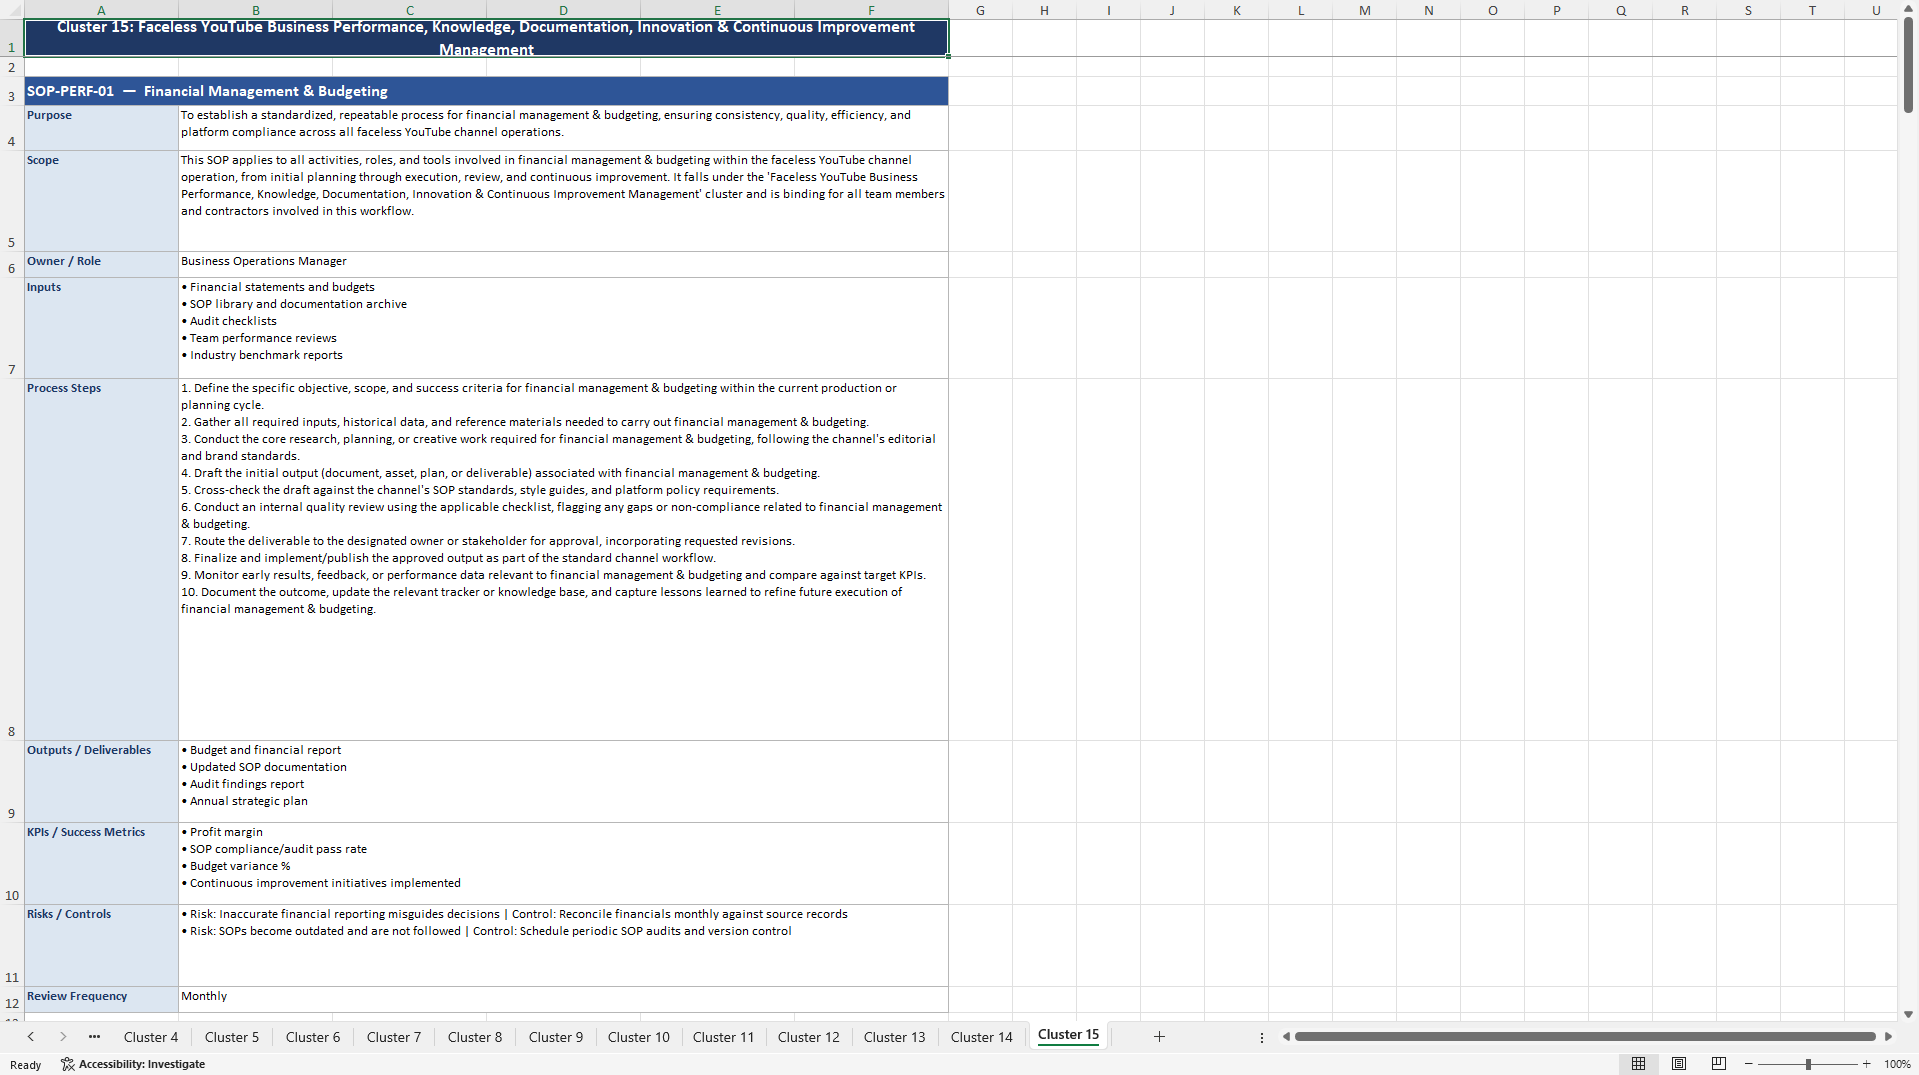Open the Cluster 8 sheet tab
This screenshot has height=1075, width=1919.
coord(475,1037)
